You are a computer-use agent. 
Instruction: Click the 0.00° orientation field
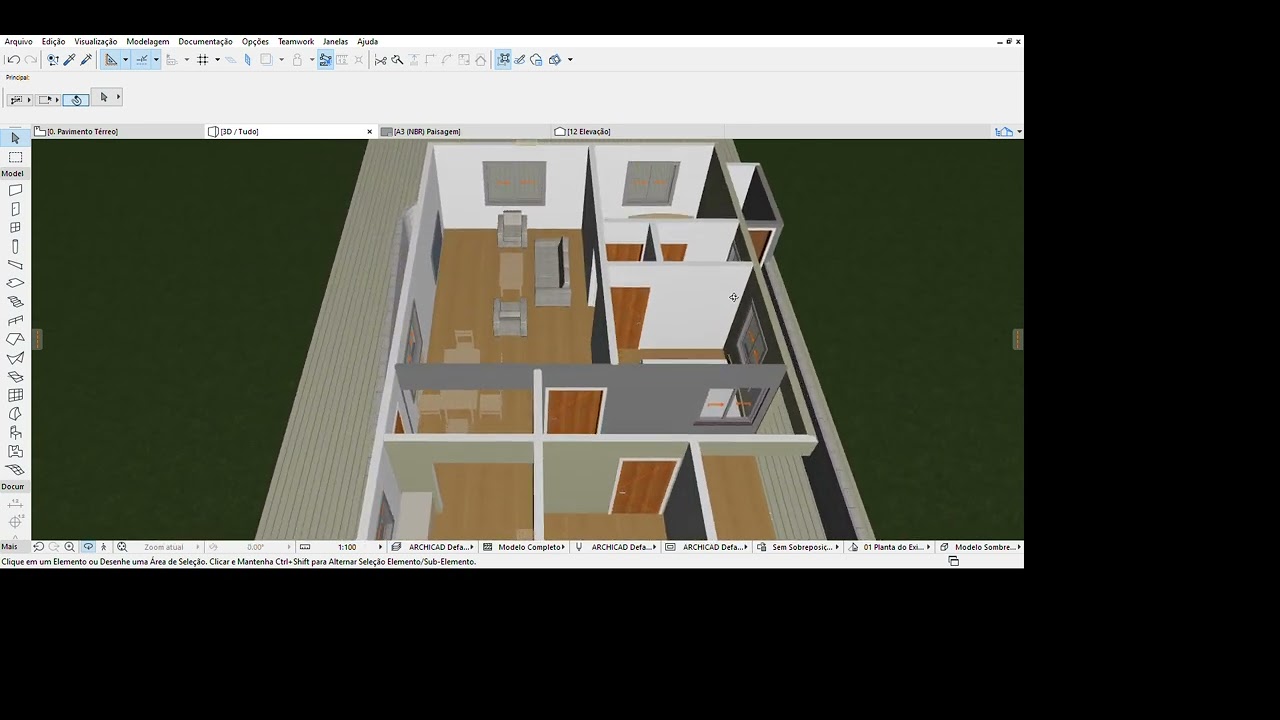pos(256,547)
